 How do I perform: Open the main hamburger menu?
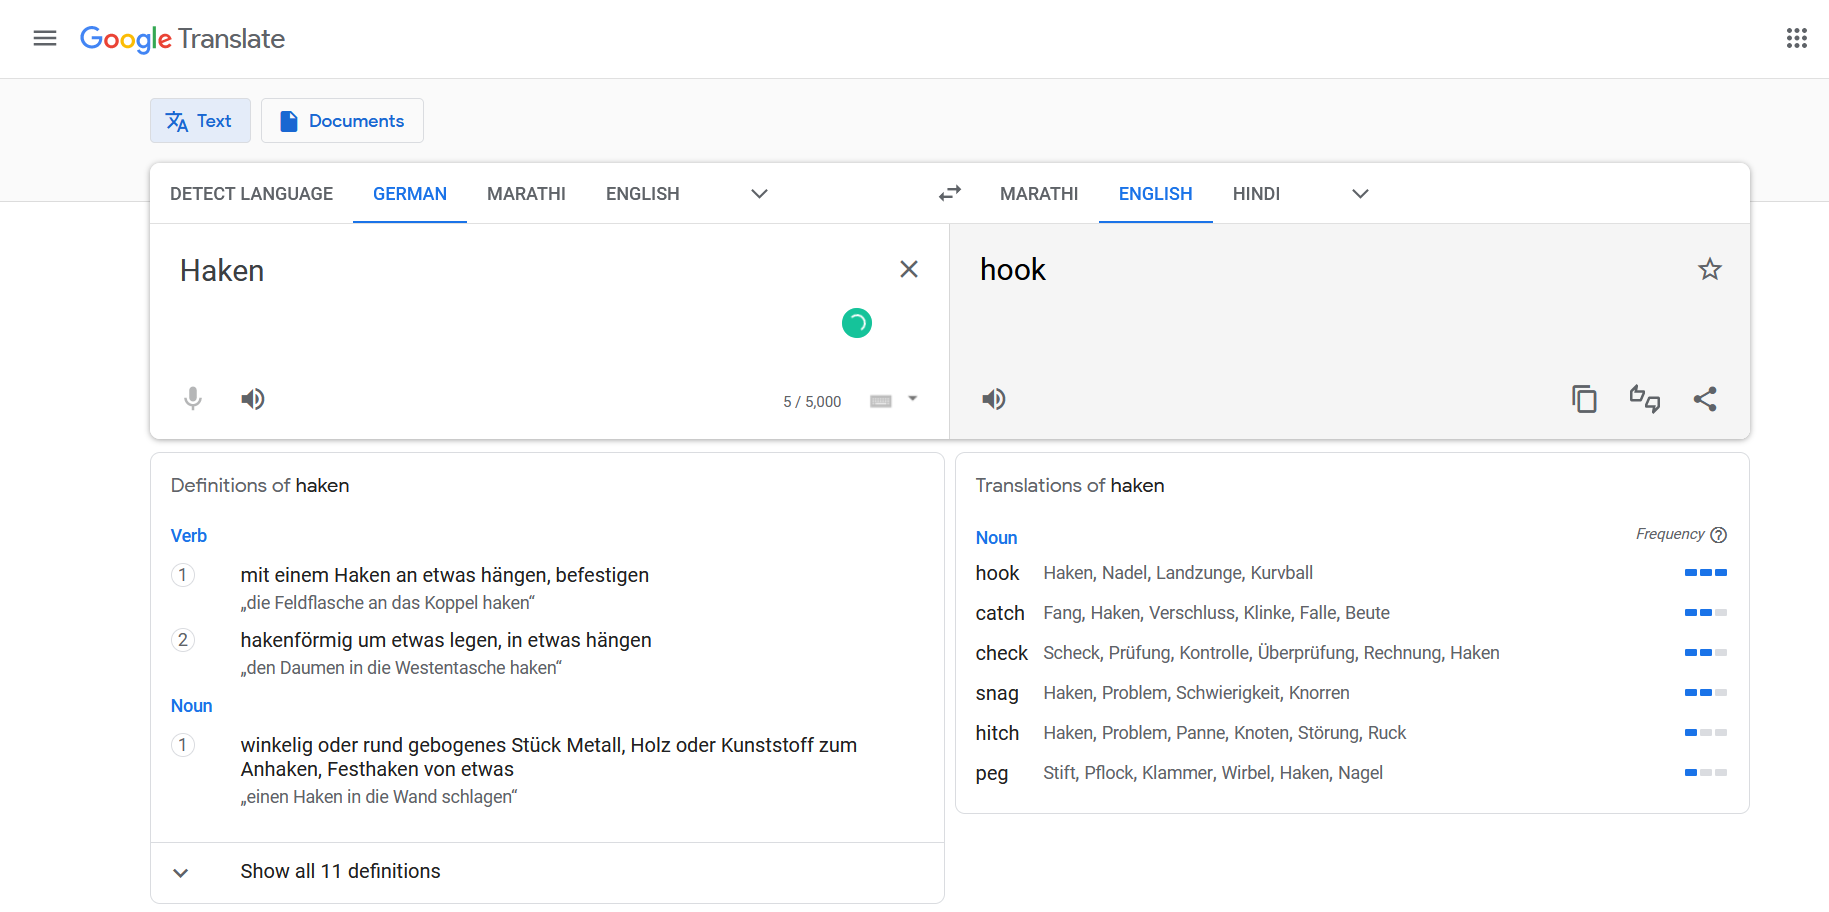(x=45, y=38)
